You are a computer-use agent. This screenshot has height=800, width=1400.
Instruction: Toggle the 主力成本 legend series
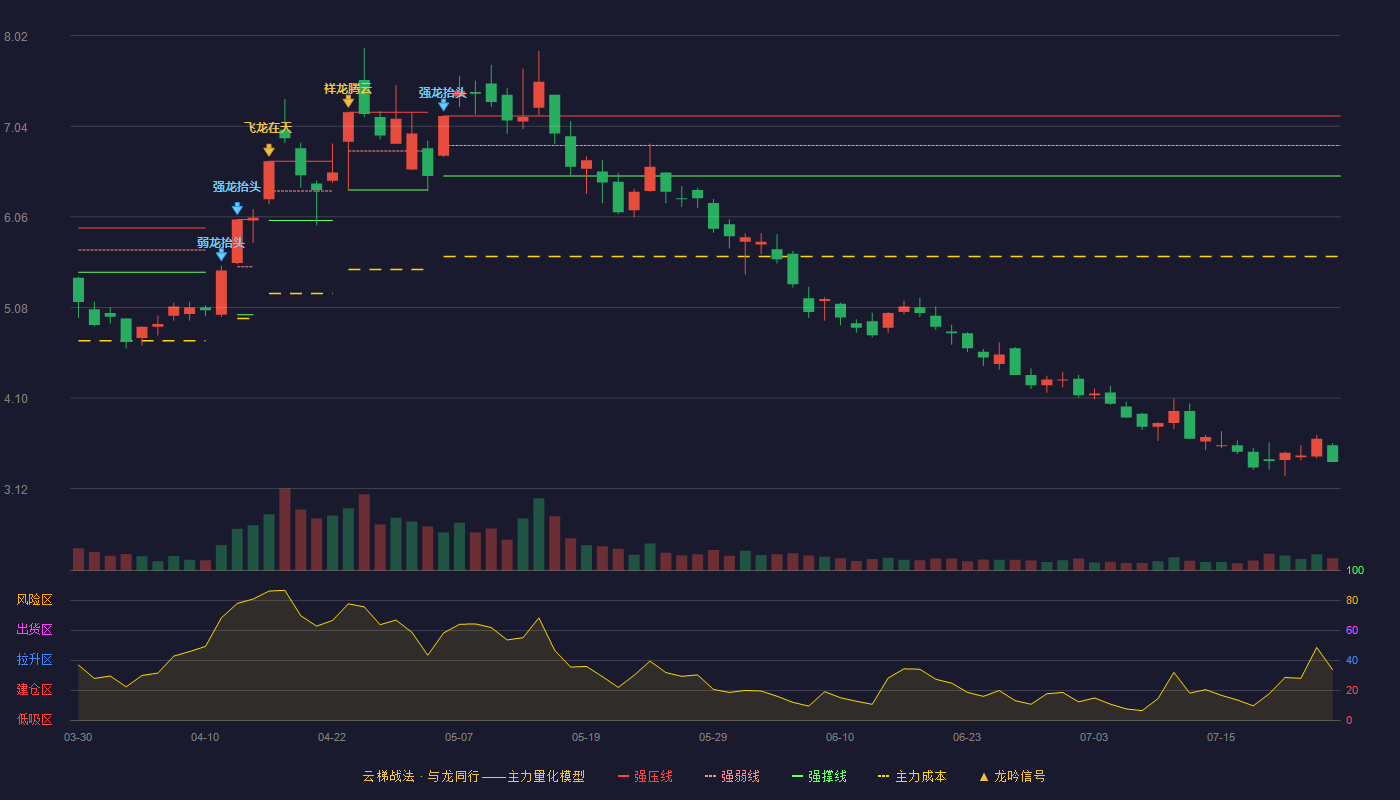coord(911,776)
